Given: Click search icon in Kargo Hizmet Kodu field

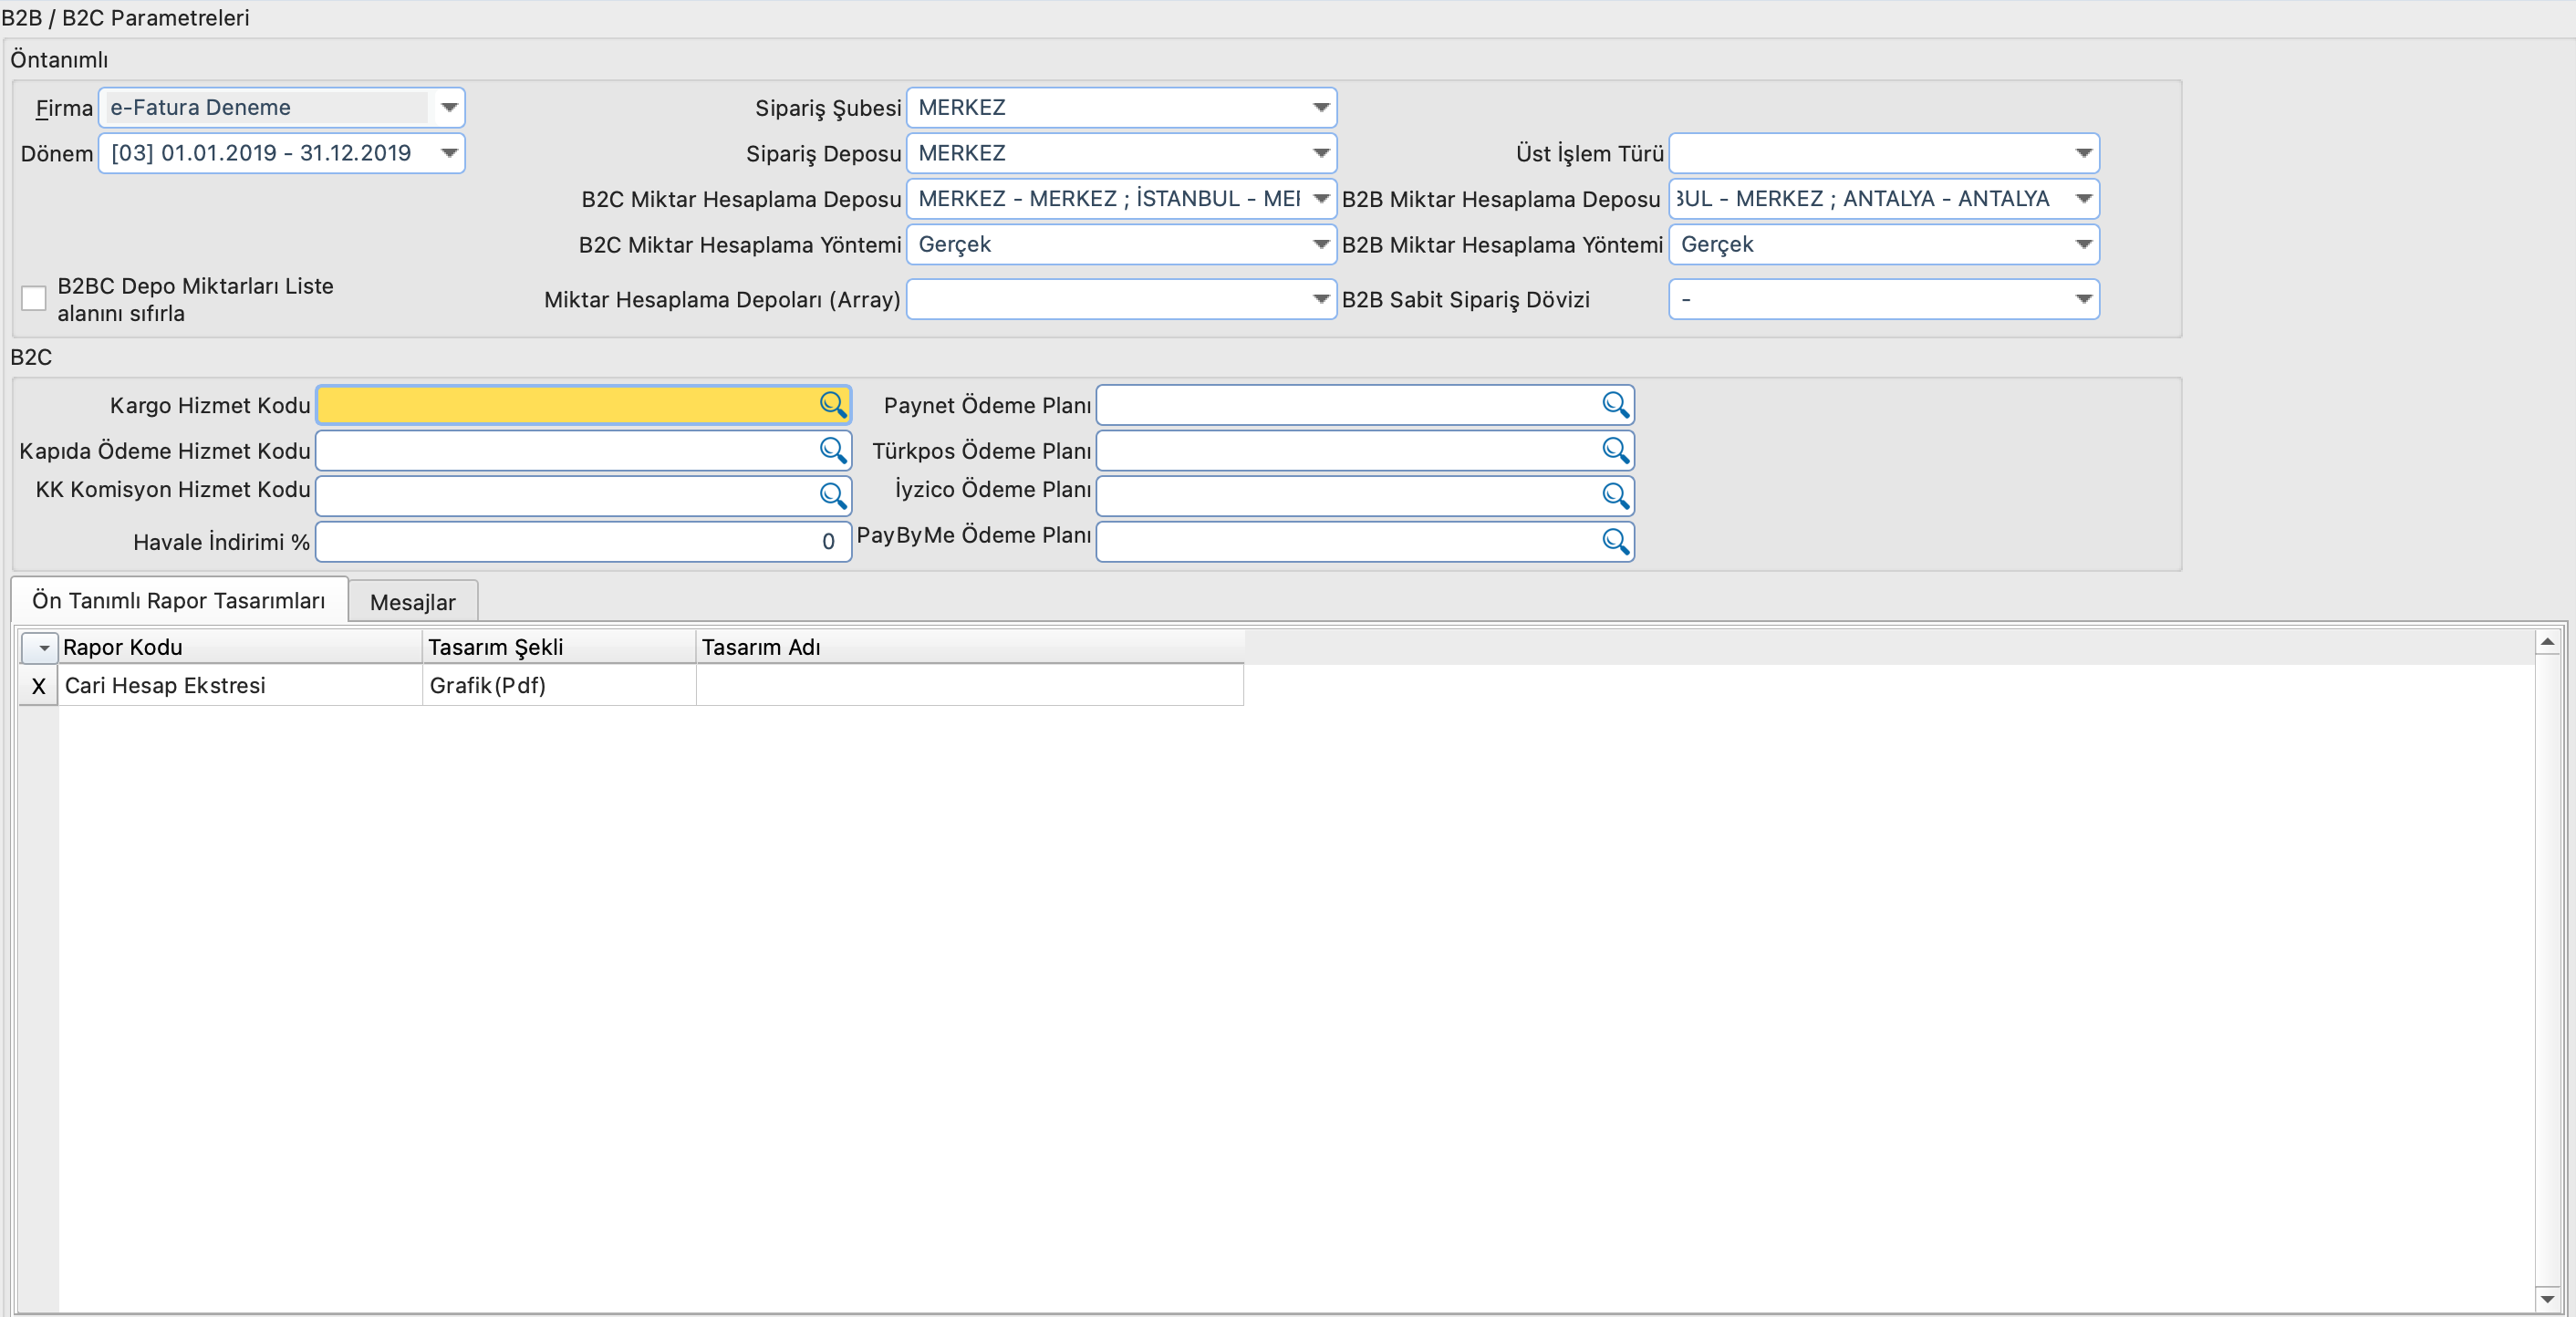Looking at the screenshot, I should click(x=832, y=404).
